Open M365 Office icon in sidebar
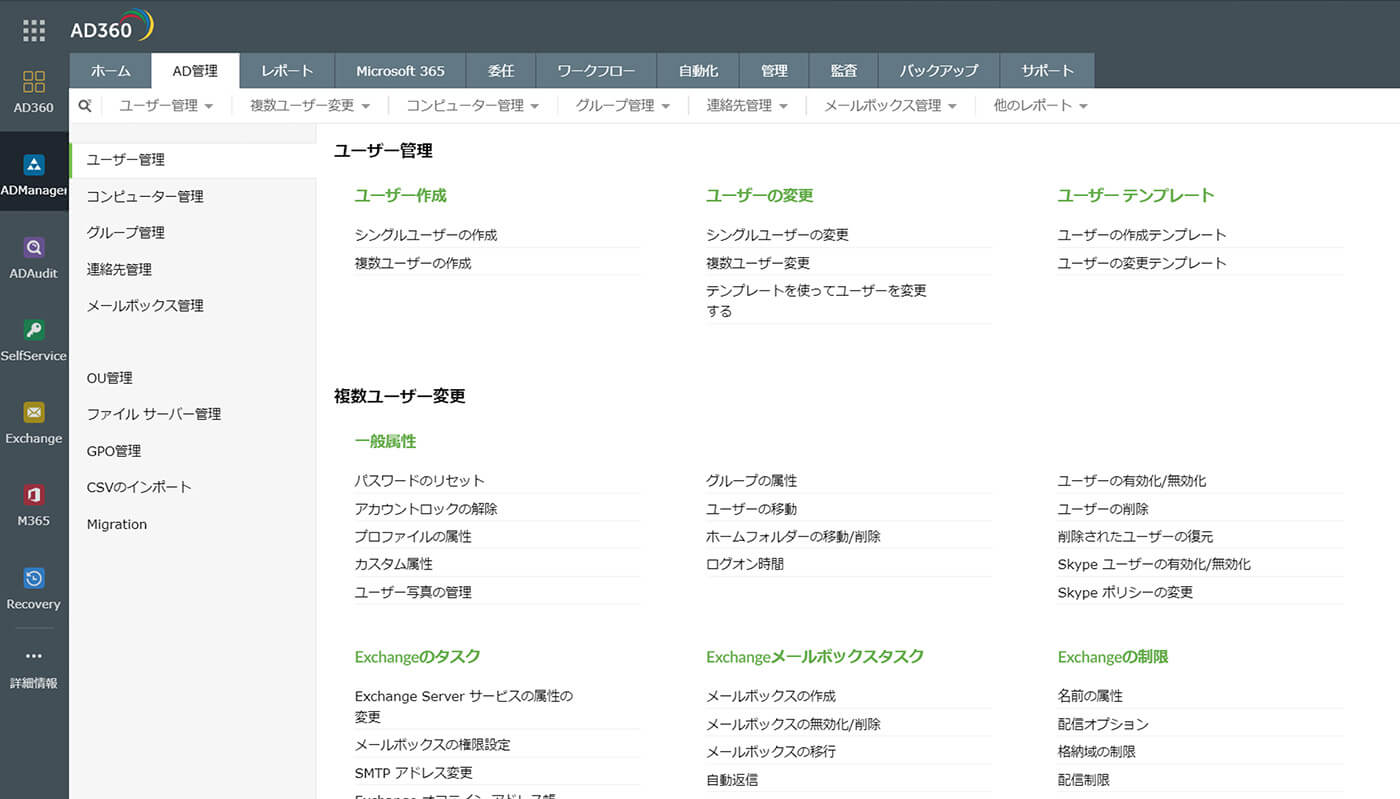The width and height of the screenshot is (1400, 799). [34, 495]
